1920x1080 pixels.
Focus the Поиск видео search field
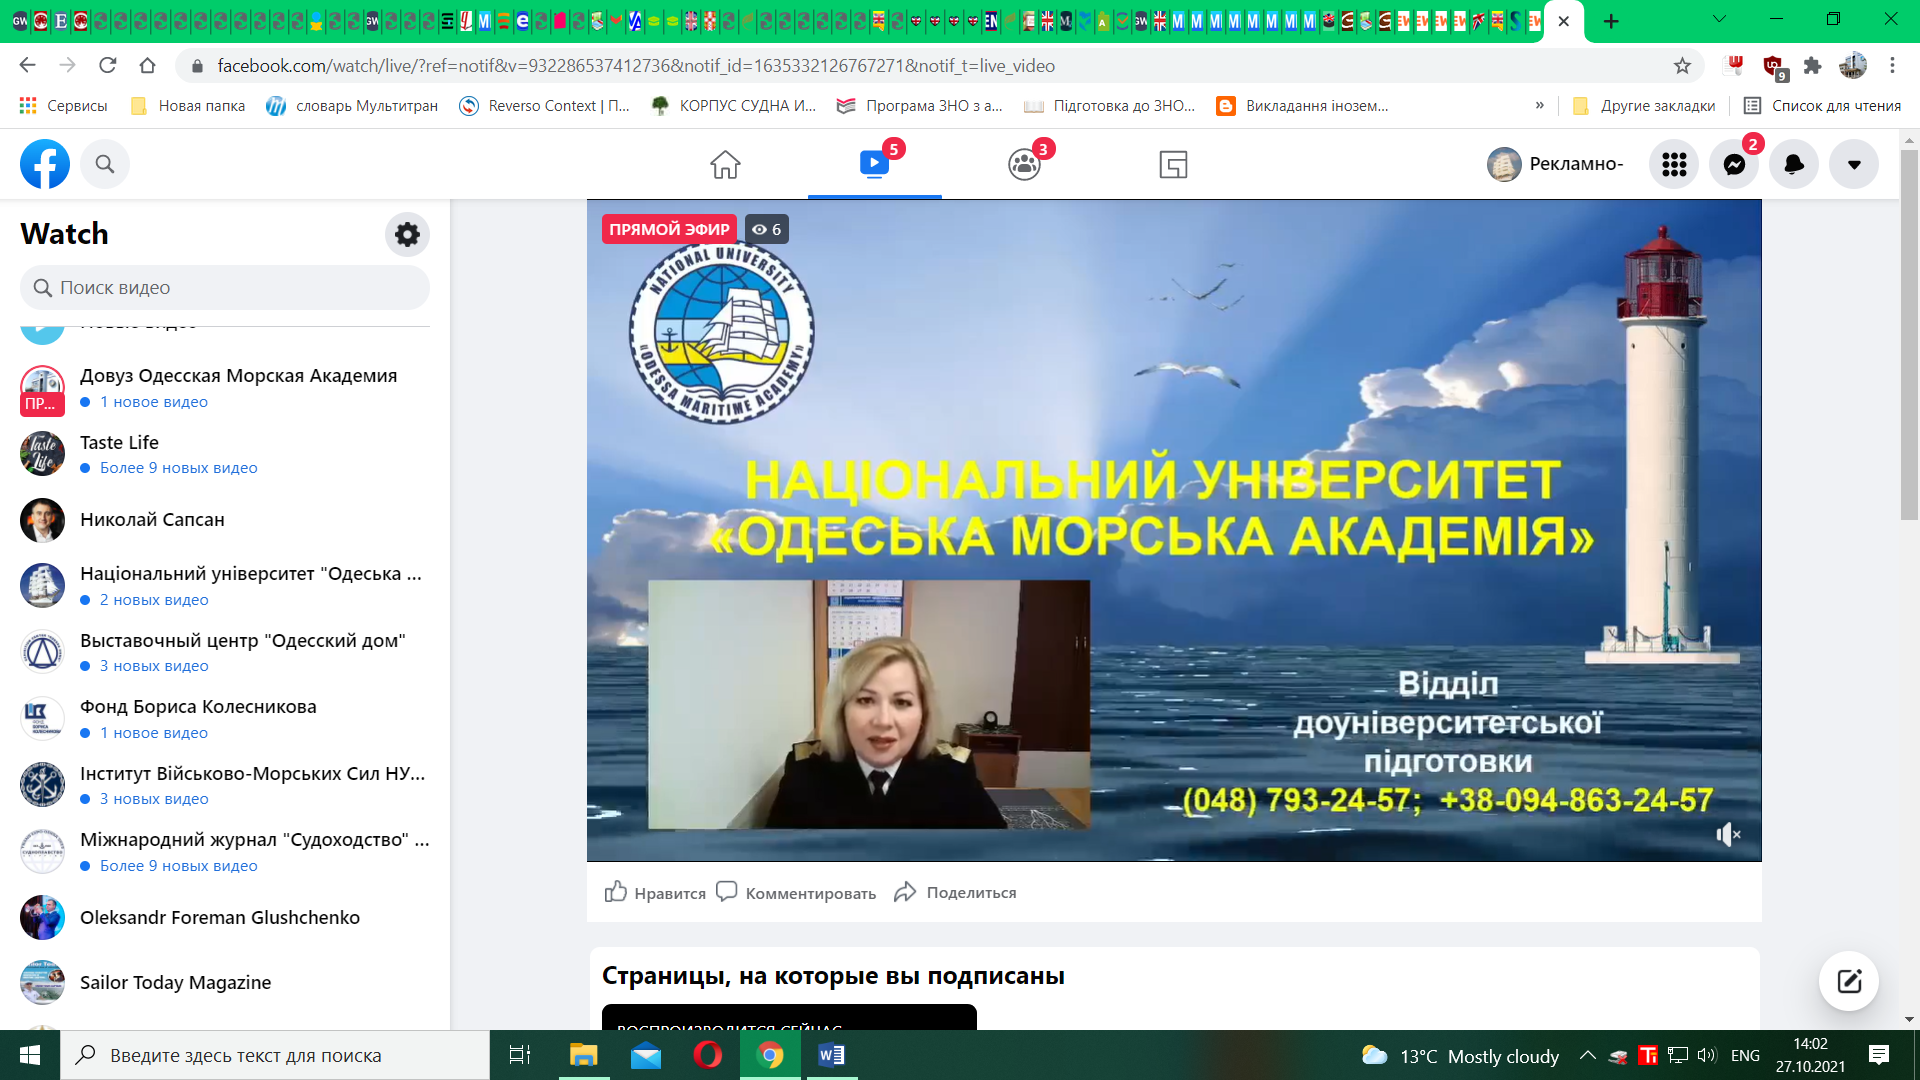tap(225, 288)
